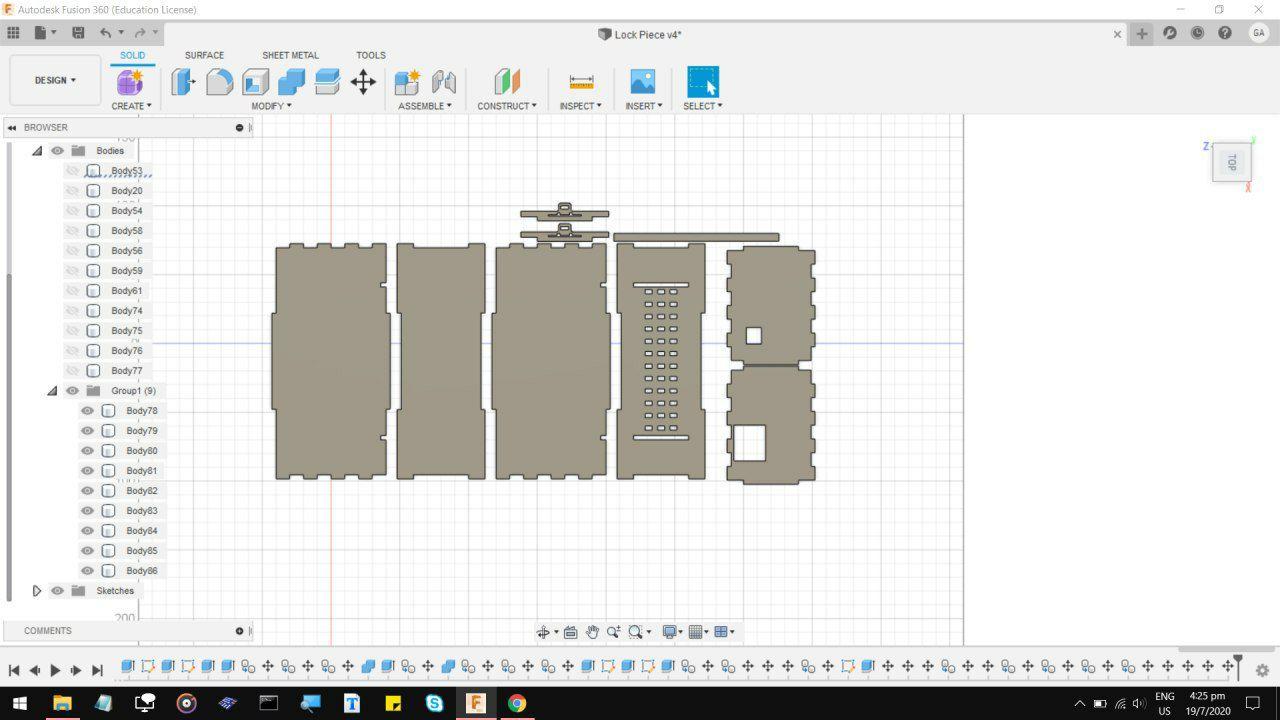1280x720 pixels.
Task: Select the Offset Face tool icon
Action: click(x=327, y=82)
